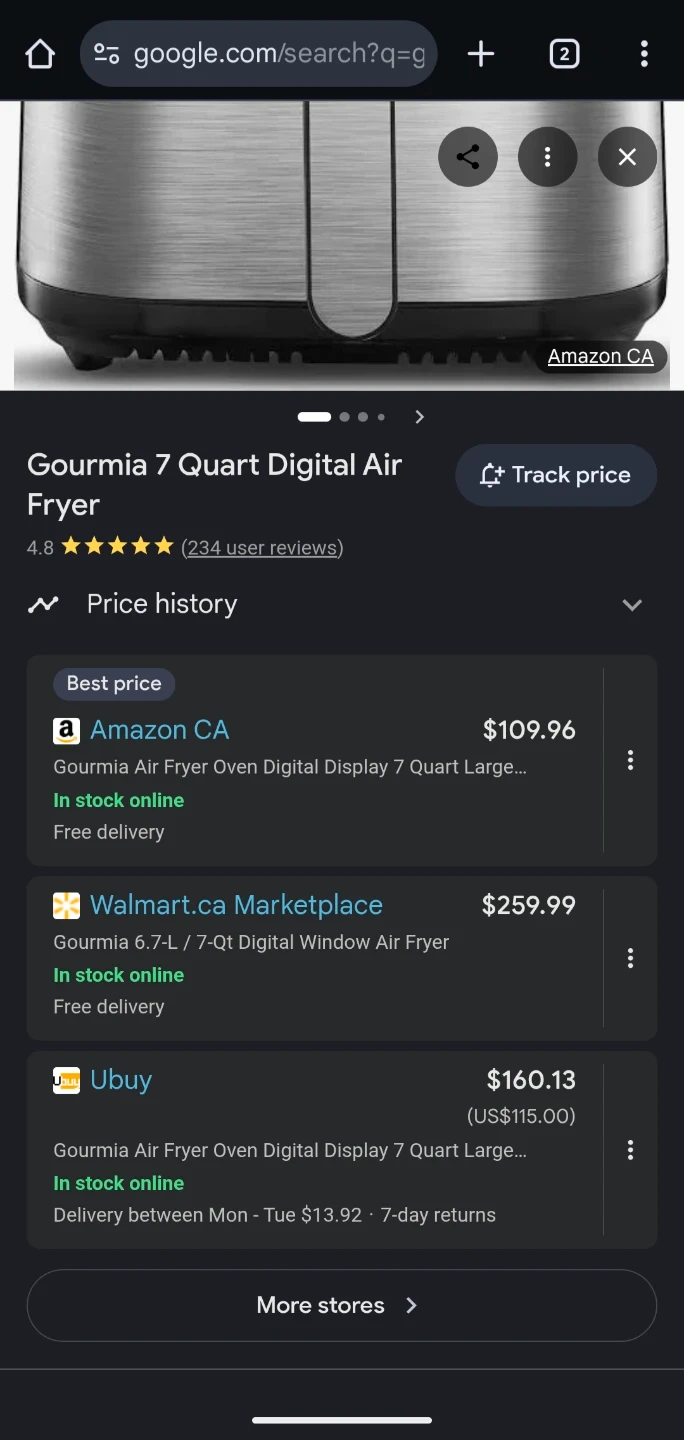The image size is (684, 1440).
Task: Open the tab switcher showing 2 tabs
Action: (x=564, y=54)
